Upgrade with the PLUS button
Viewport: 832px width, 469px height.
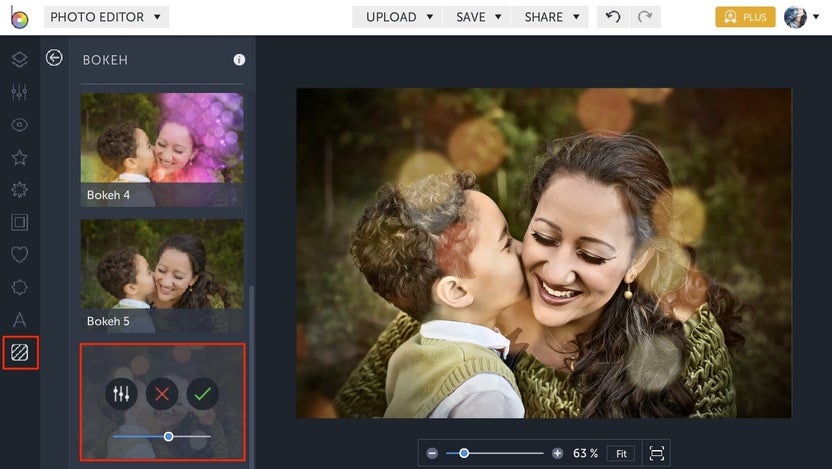pyautogui.click(x=745, y=17)
